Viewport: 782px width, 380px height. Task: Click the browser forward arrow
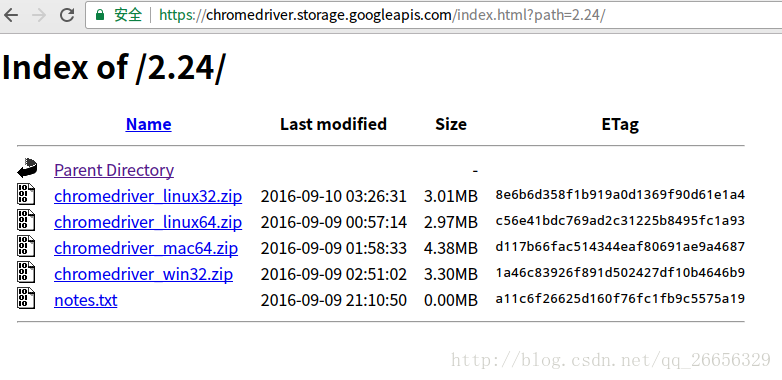(39, 15)
